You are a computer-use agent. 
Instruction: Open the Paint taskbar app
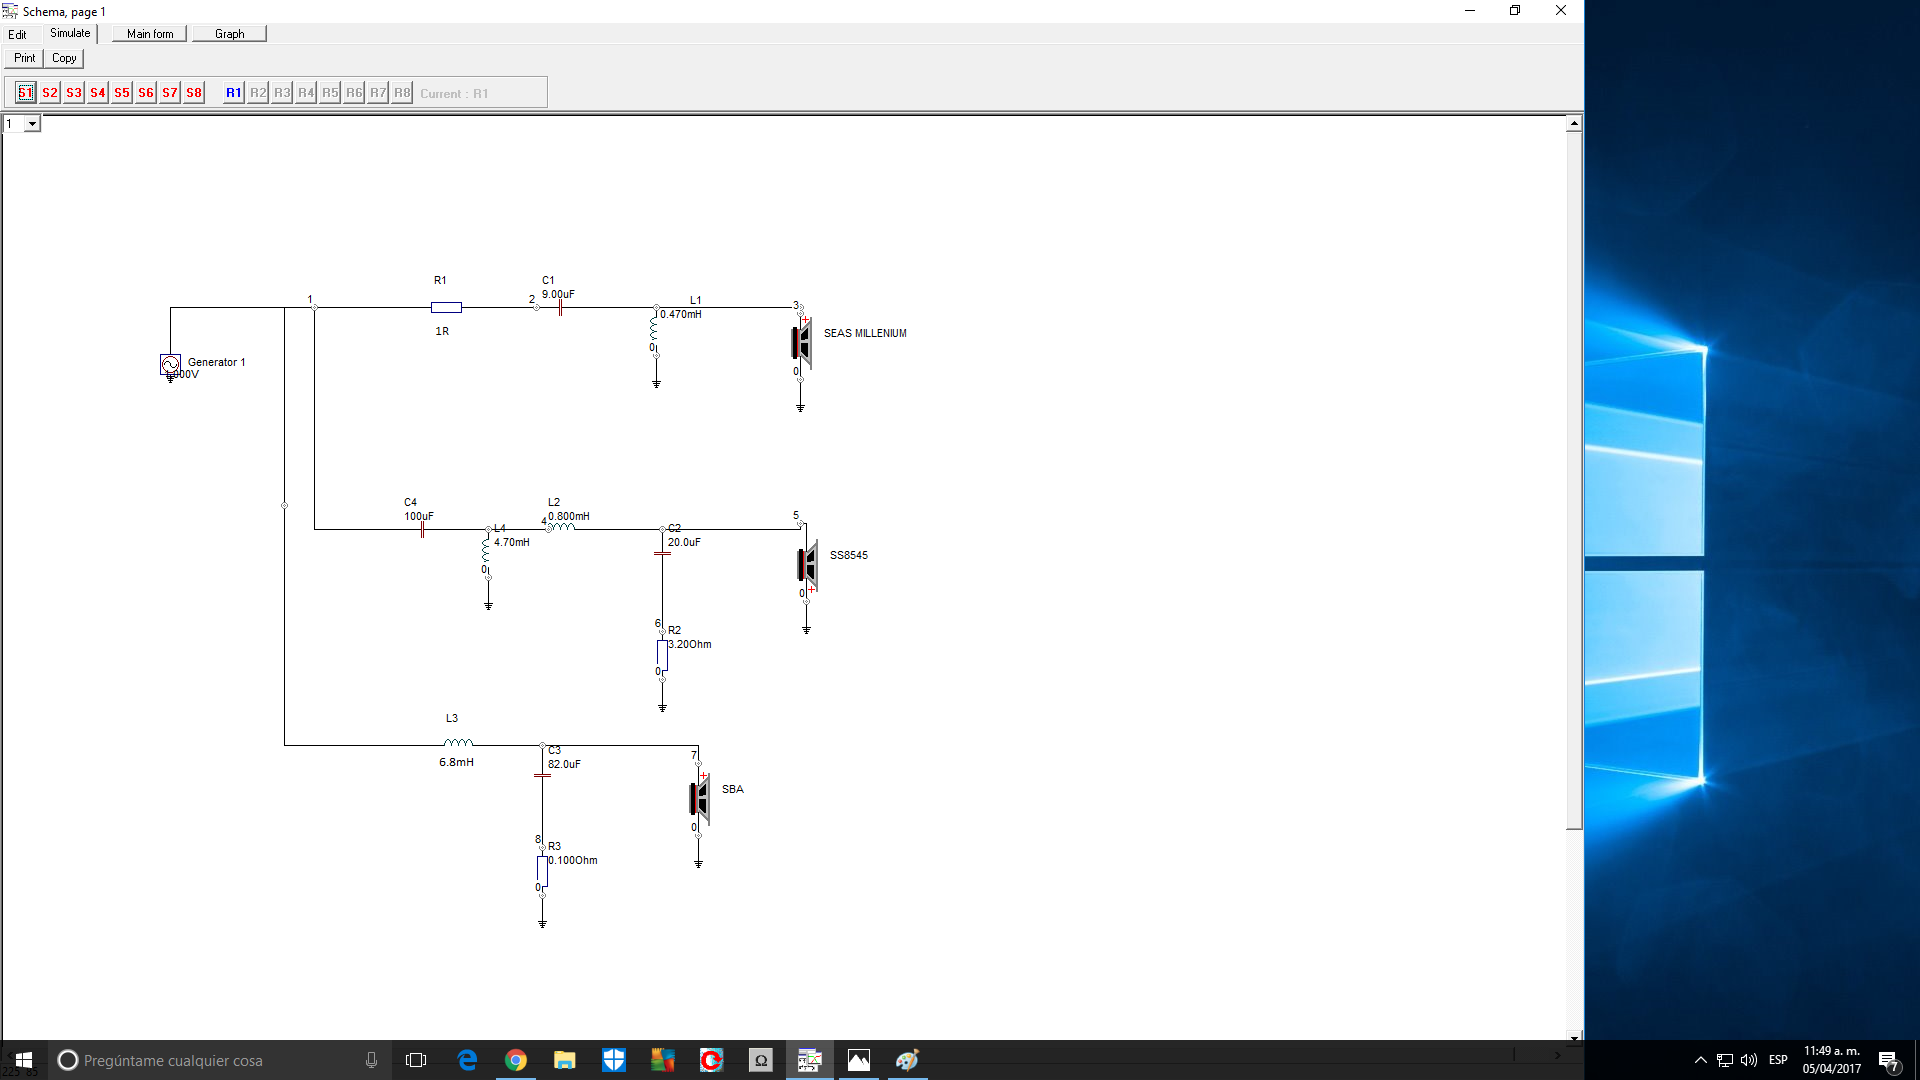pyautogui.click(x=908, y=1060)
